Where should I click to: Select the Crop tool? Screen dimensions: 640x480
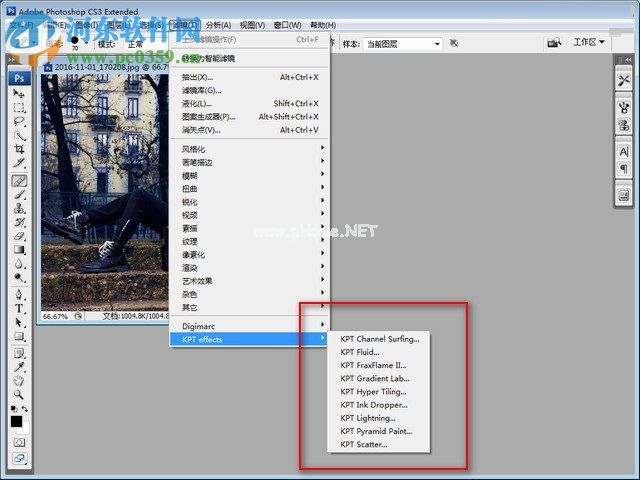[x=19, y=149]
